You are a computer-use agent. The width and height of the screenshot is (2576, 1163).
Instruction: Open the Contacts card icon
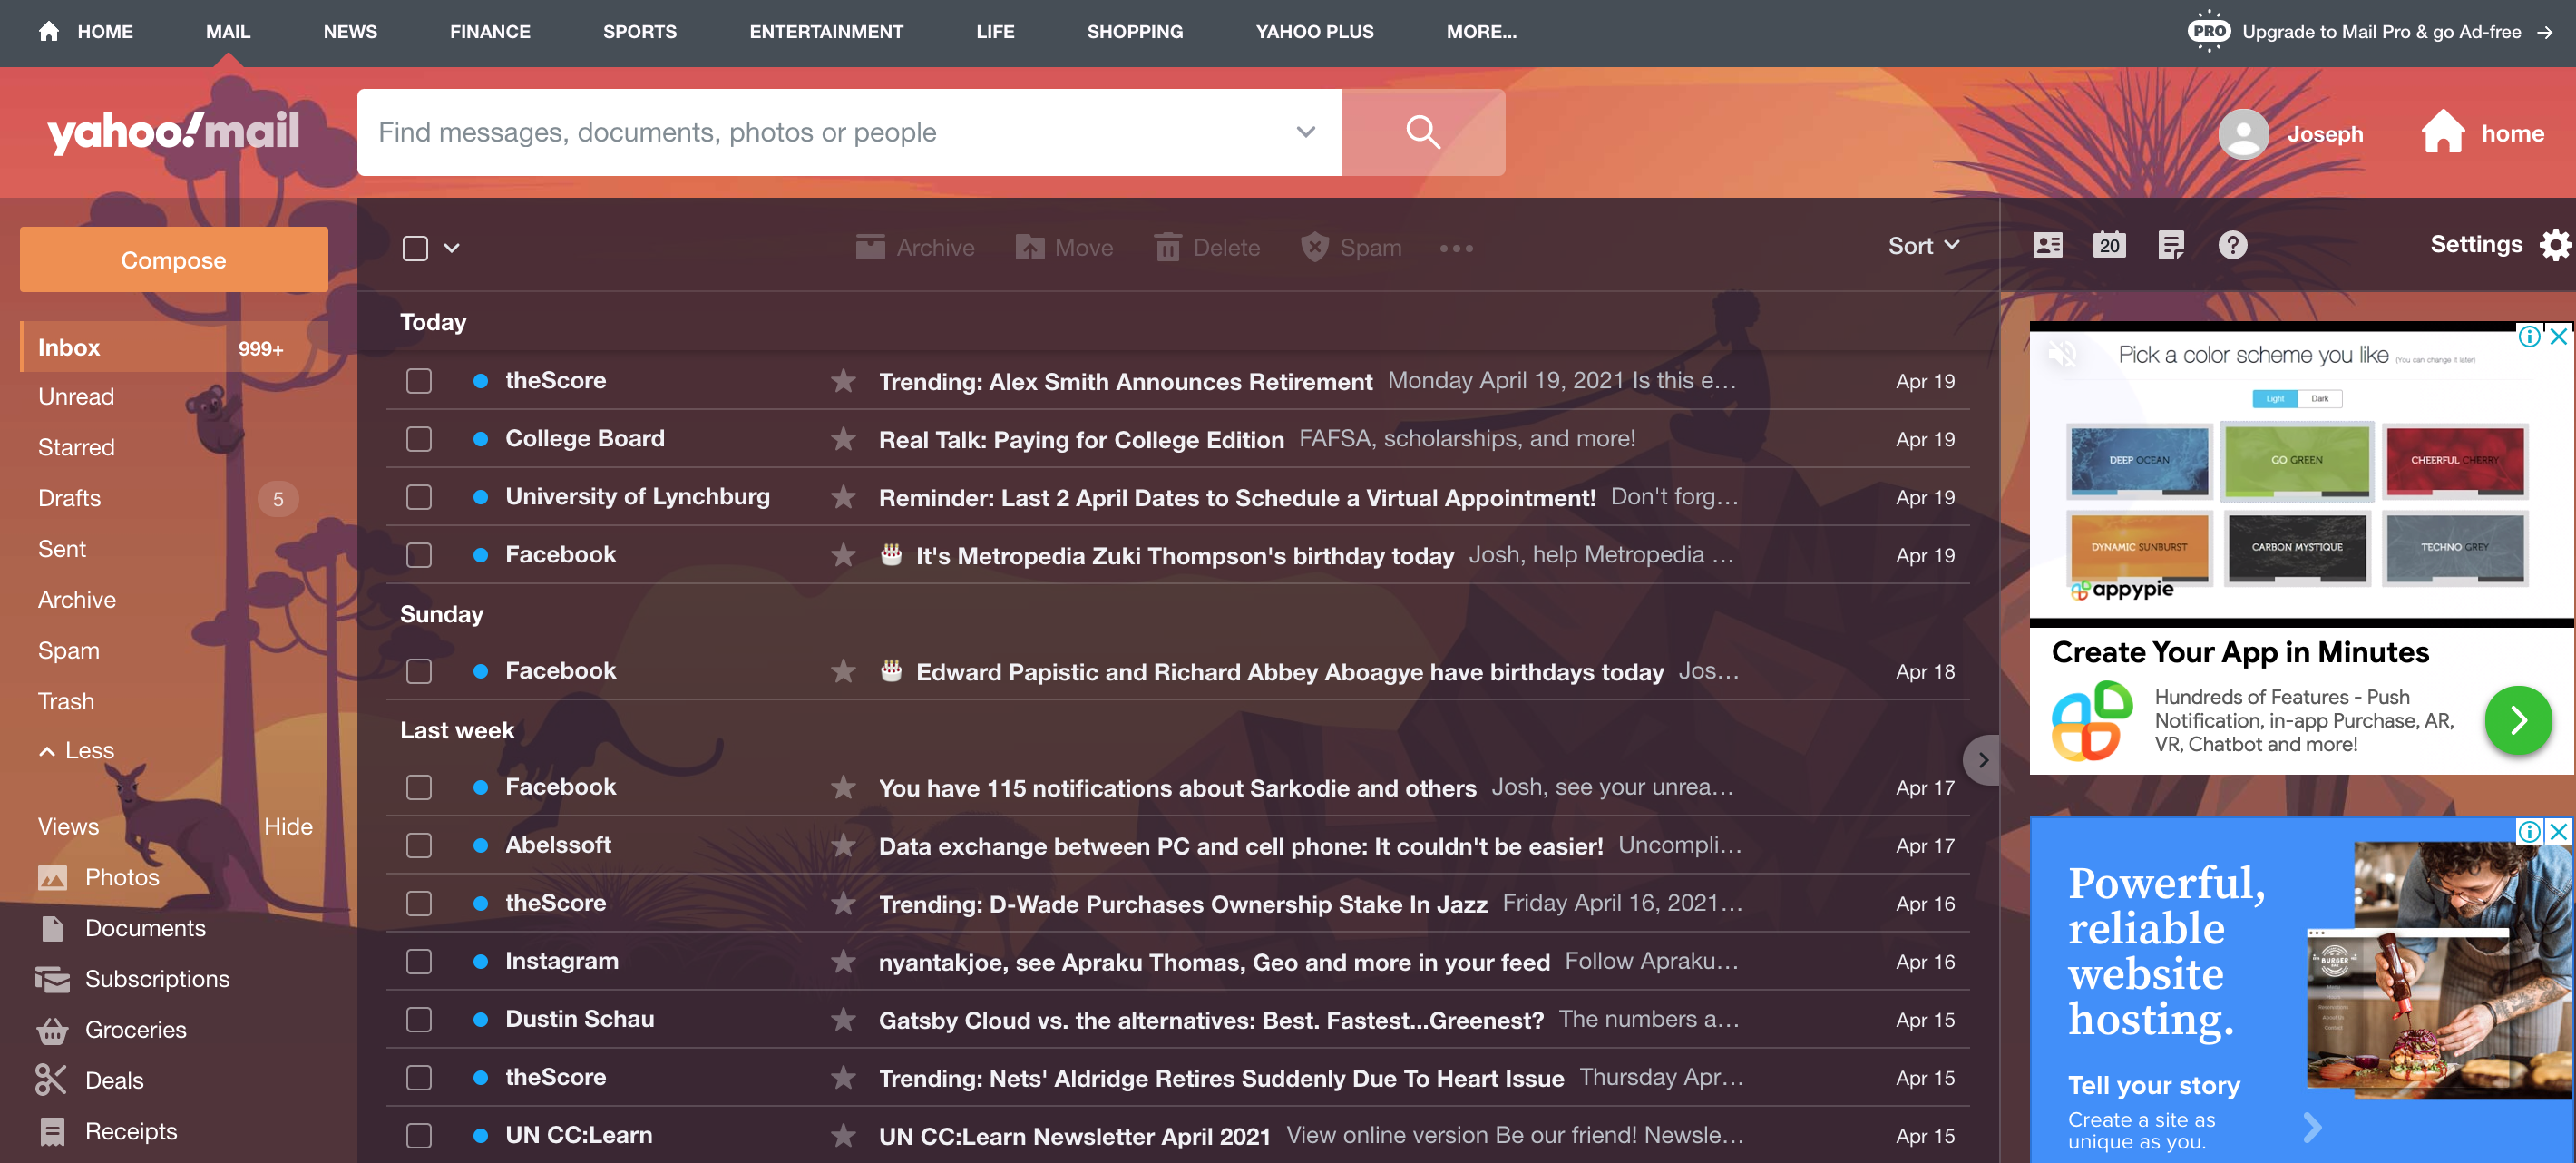pyautogui.click(x=2047, y=245)
